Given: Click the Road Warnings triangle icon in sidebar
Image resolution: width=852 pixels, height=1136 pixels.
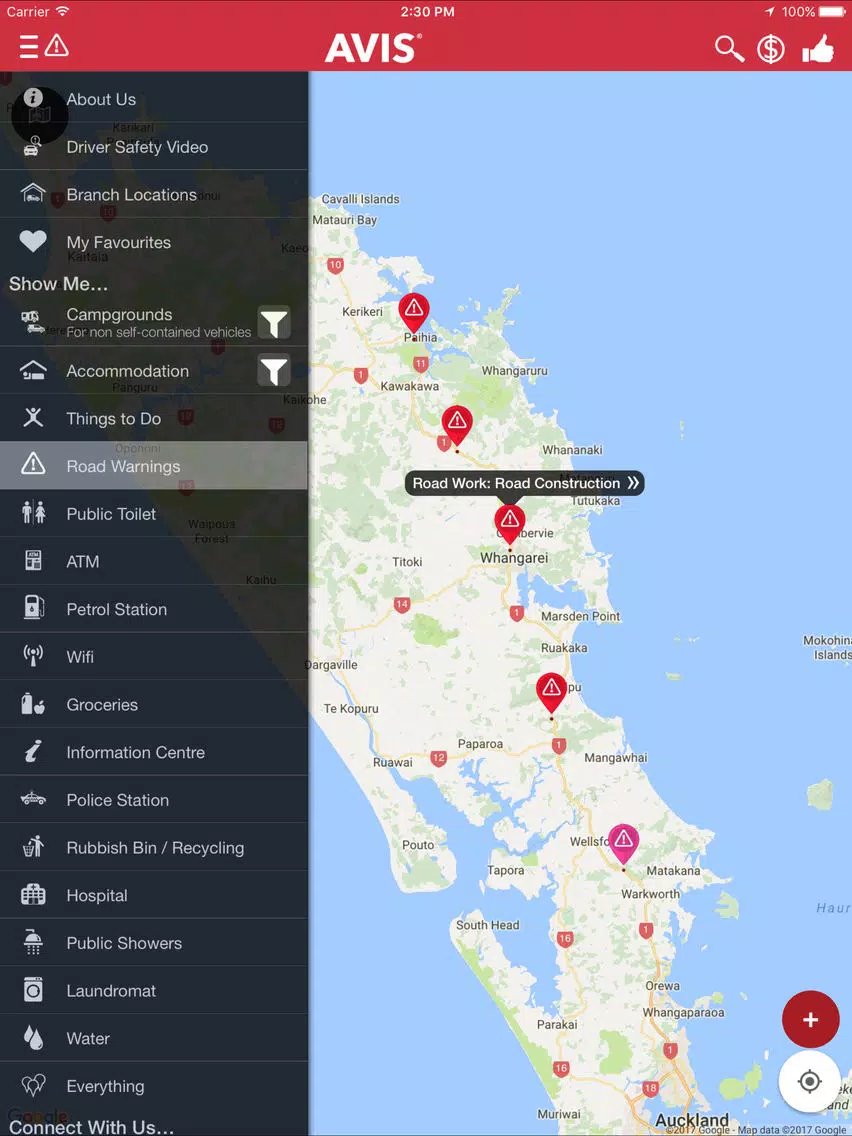Looking at the screenshot, I should [33, 463].
